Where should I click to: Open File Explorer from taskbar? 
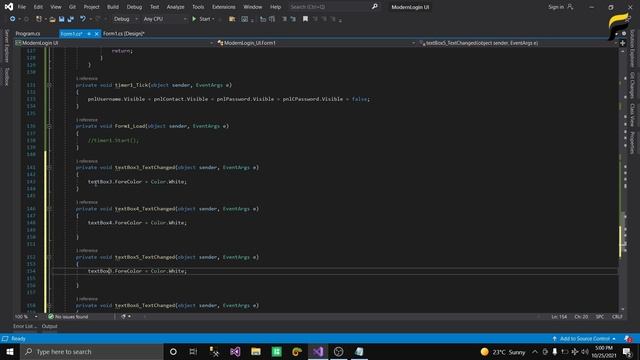click(x=256, y=351)
